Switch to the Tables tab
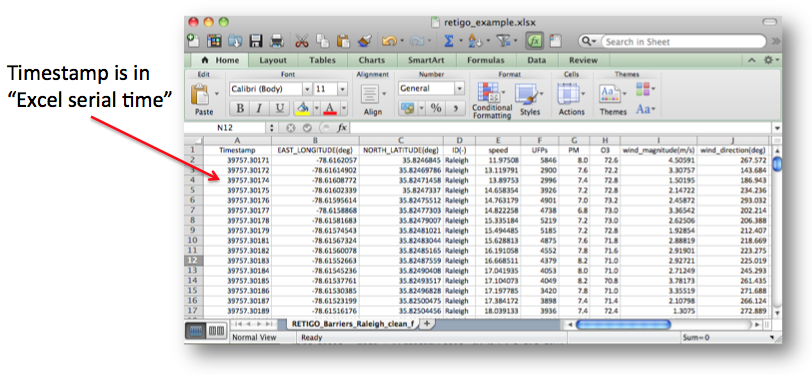The width and height of the screenshot is (812, 375). [x=322, y=60]
